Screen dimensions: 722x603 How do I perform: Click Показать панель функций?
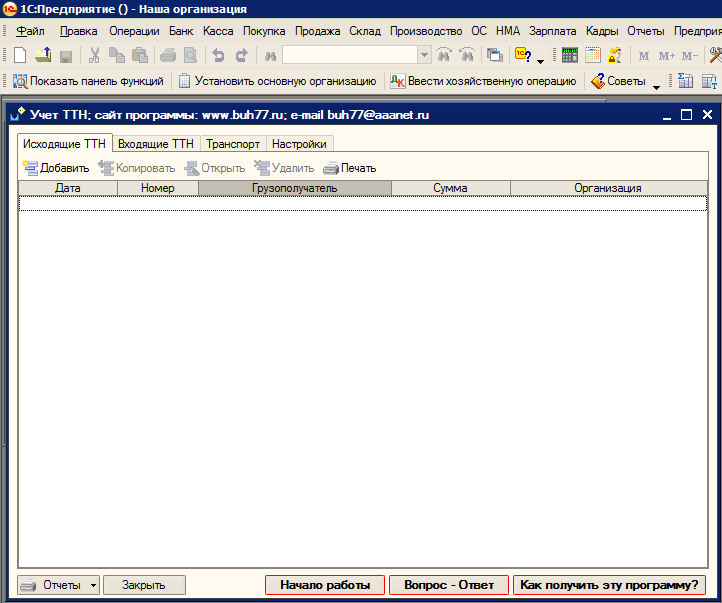(x=88, y=81)
